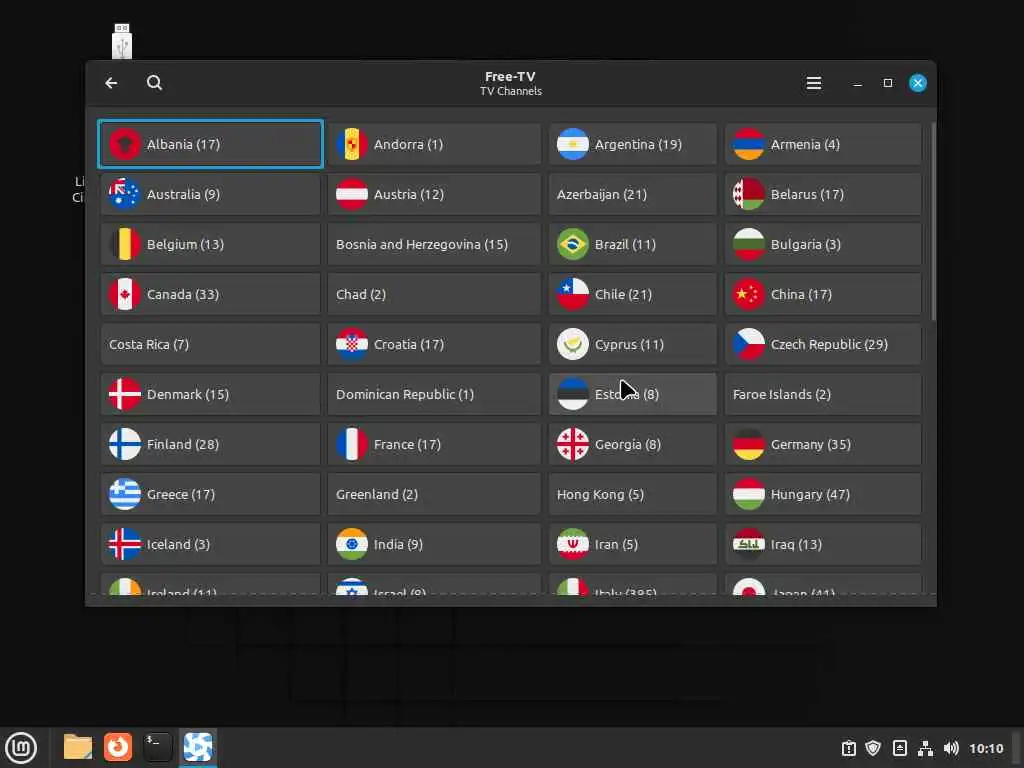Click the Croatia flag icon
Screen dimensions: 1024x768
pos(351,344)
